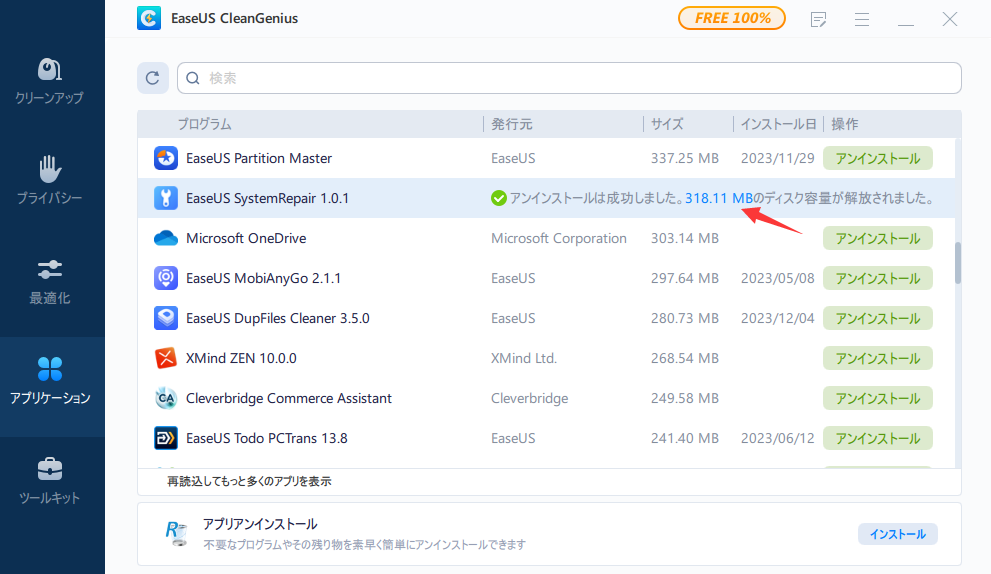
Task: Open the 最適化 sidebar section
Action: [x=50, y=281]
